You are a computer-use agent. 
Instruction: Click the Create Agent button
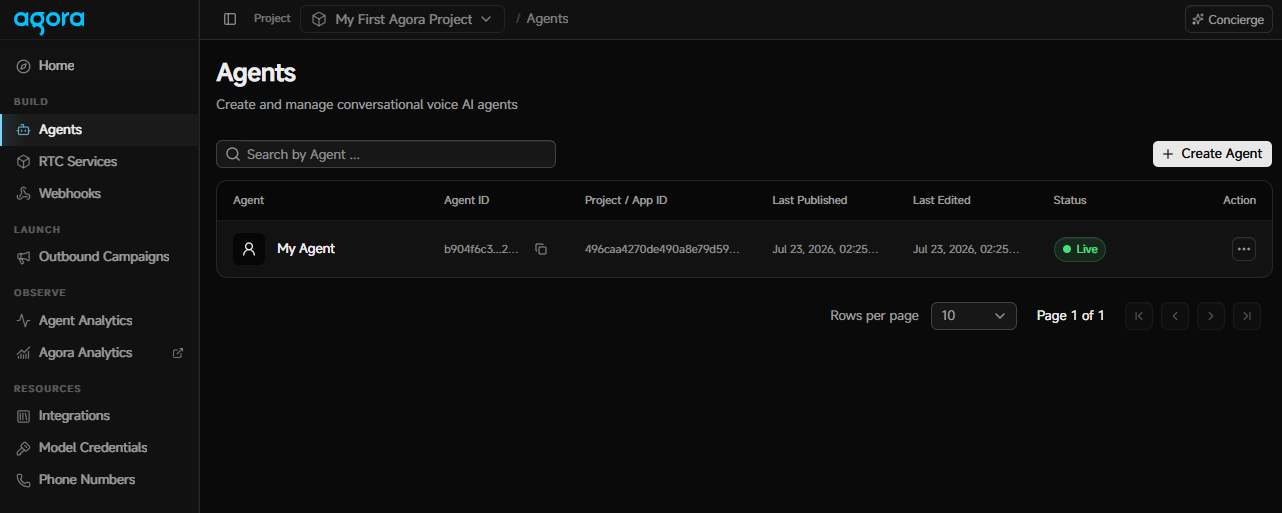1212,154
